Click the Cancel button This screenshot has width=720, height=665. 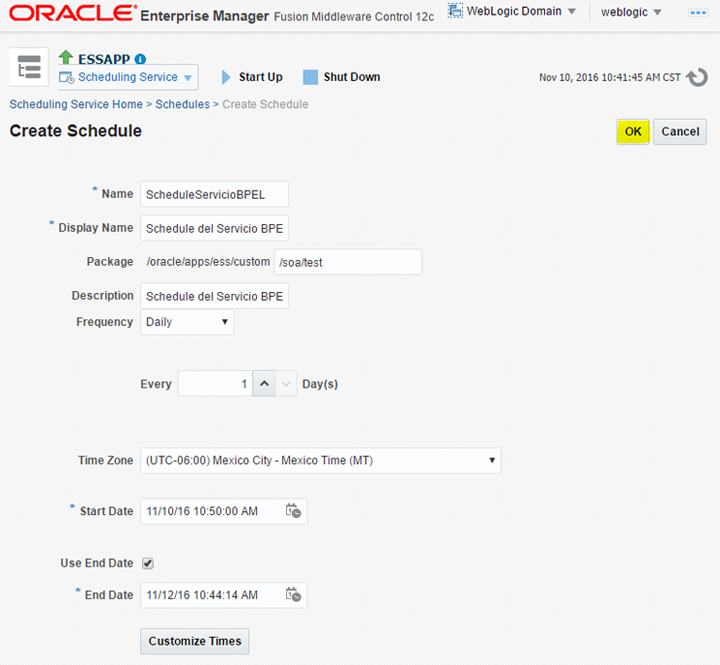[x=680, y=132]
